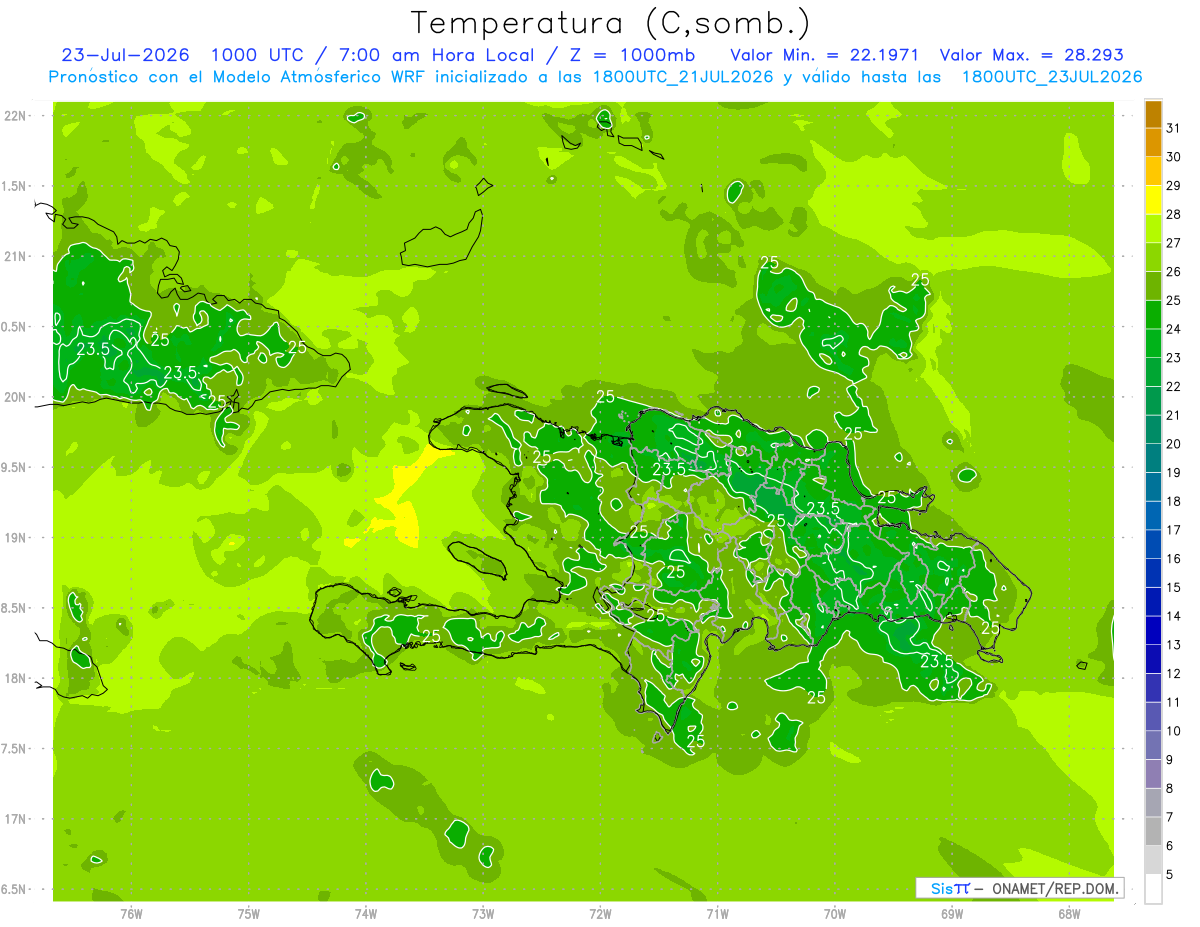
Task: Click the date '23-Jul-2026'
Action: (125, 55)
